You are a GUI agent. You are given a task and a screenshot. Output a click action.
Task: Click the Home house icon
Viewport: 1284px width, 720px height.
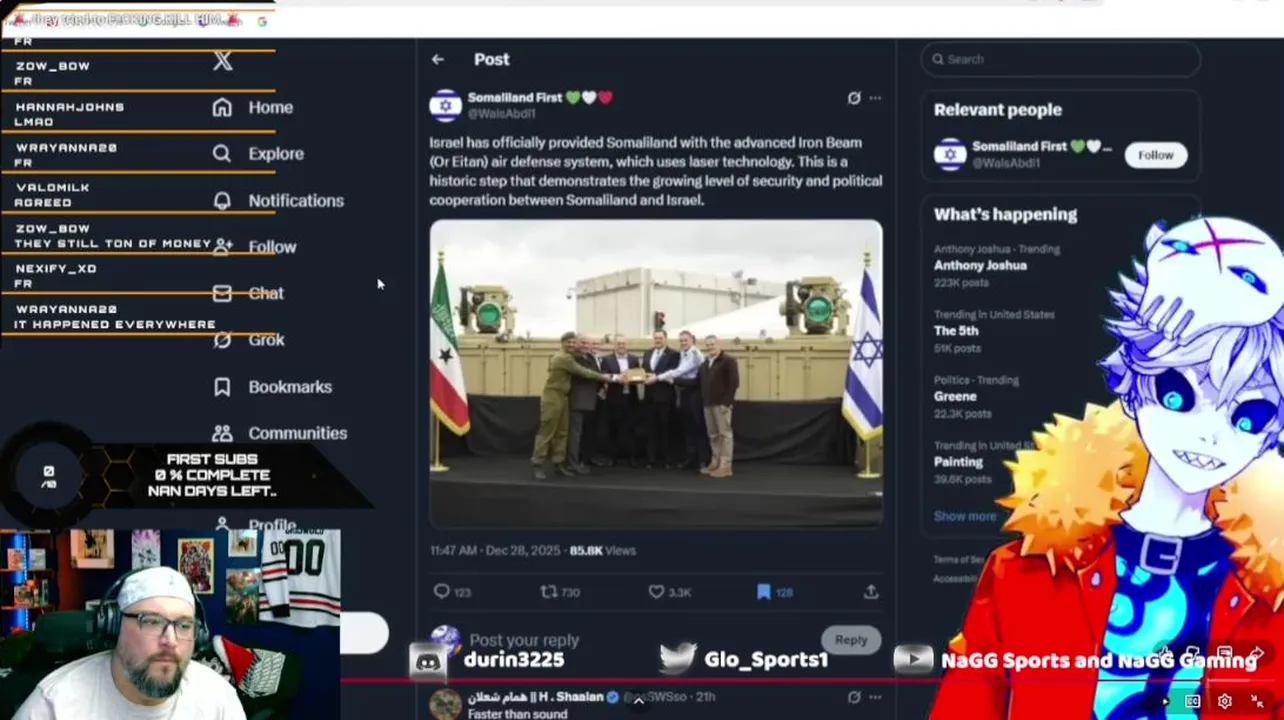pyautogui.click(x=222, y=107)
